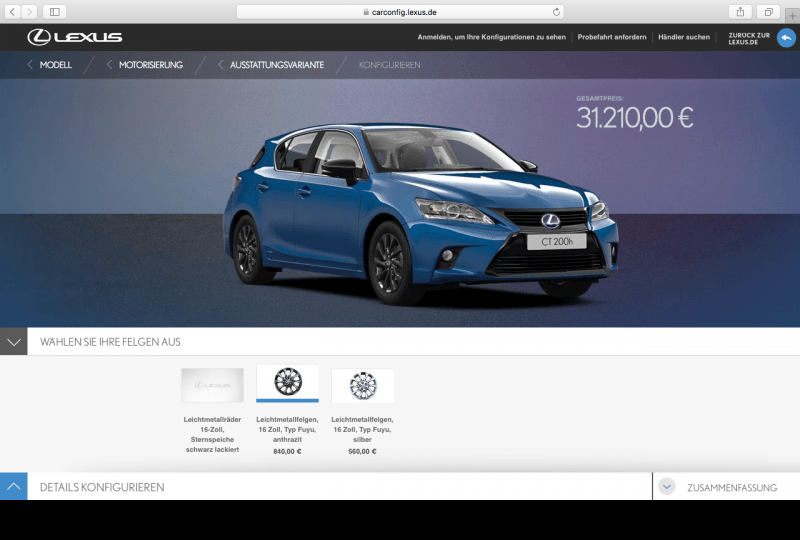This screenshot has height=540, width=800.
Task: Show all tabs overview icon
Action: [x=768, y=12]
